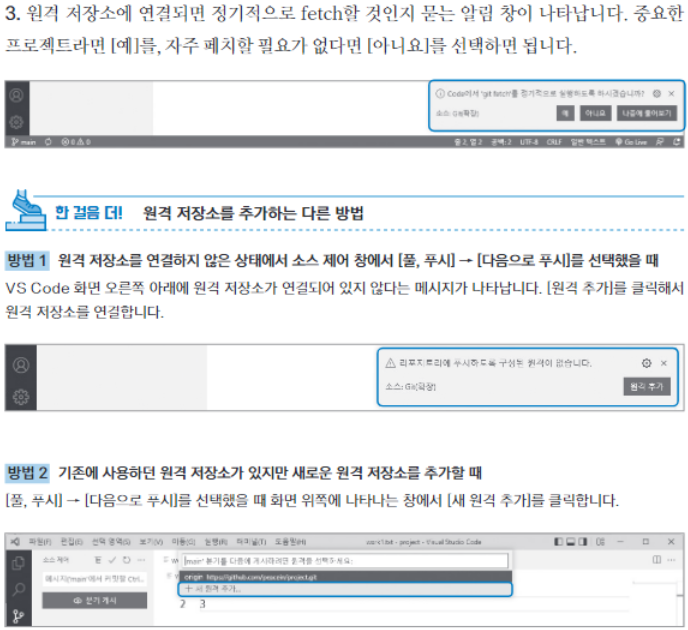This screenshot has height=630, width=688.
Task: Open the 도움말(H) menu
Action: coord(290,542)
